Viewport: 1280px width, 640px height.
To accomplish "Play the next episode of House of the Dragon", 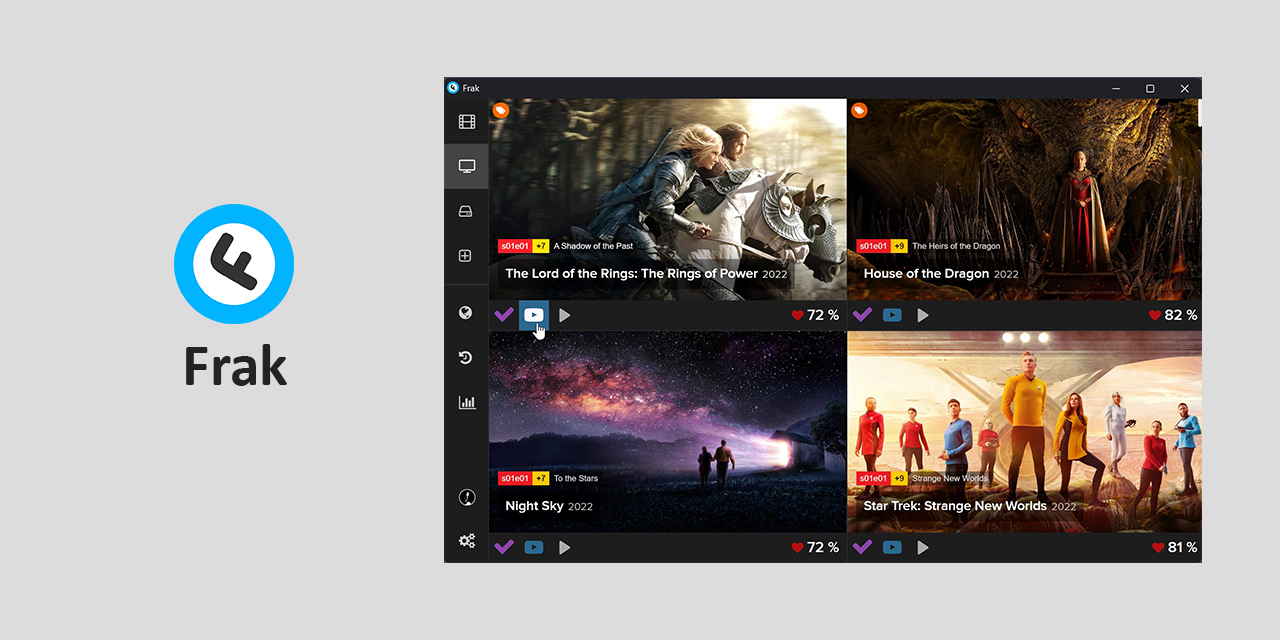I will (923, 315).
